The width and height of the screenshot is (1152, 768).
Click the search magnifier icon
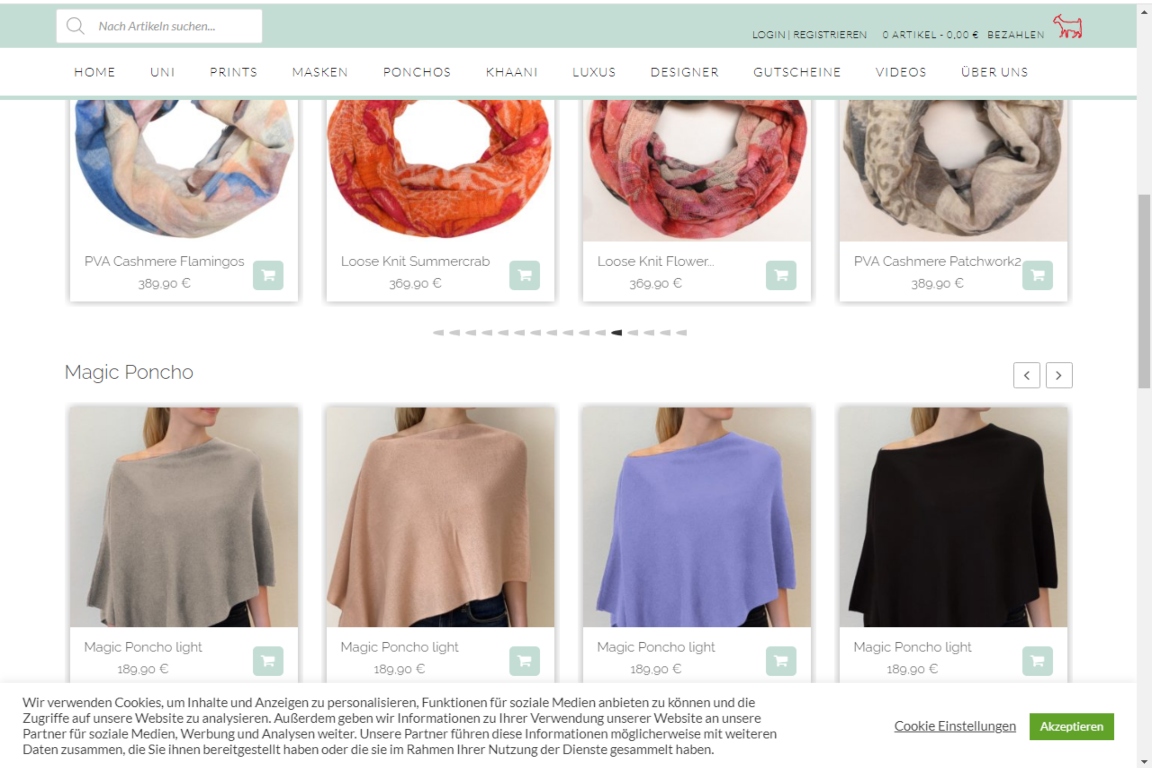pyautogui.click(x=75, y=26)
